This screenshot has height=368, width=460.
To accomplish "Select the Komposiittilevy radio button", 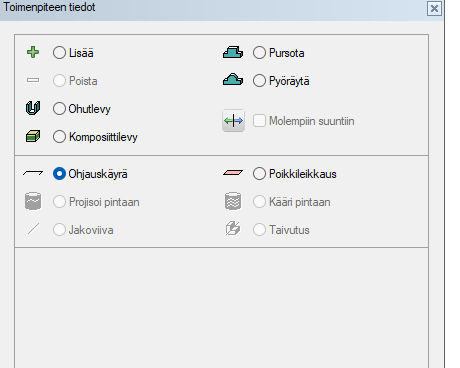I will pos(59,137).
